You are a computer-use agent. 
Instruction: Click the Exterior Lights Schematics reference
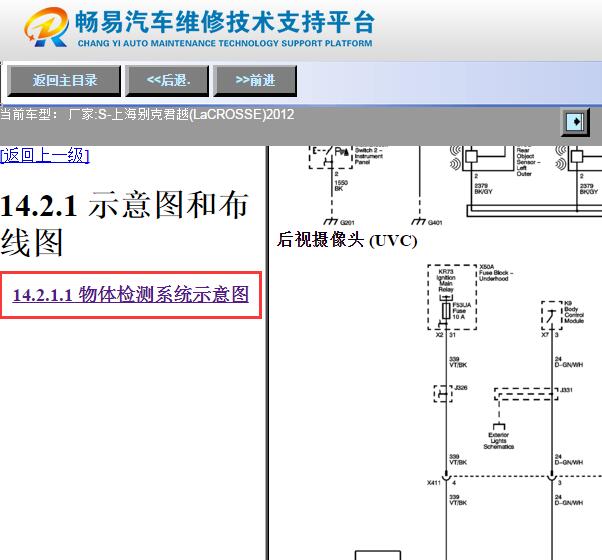498,440
